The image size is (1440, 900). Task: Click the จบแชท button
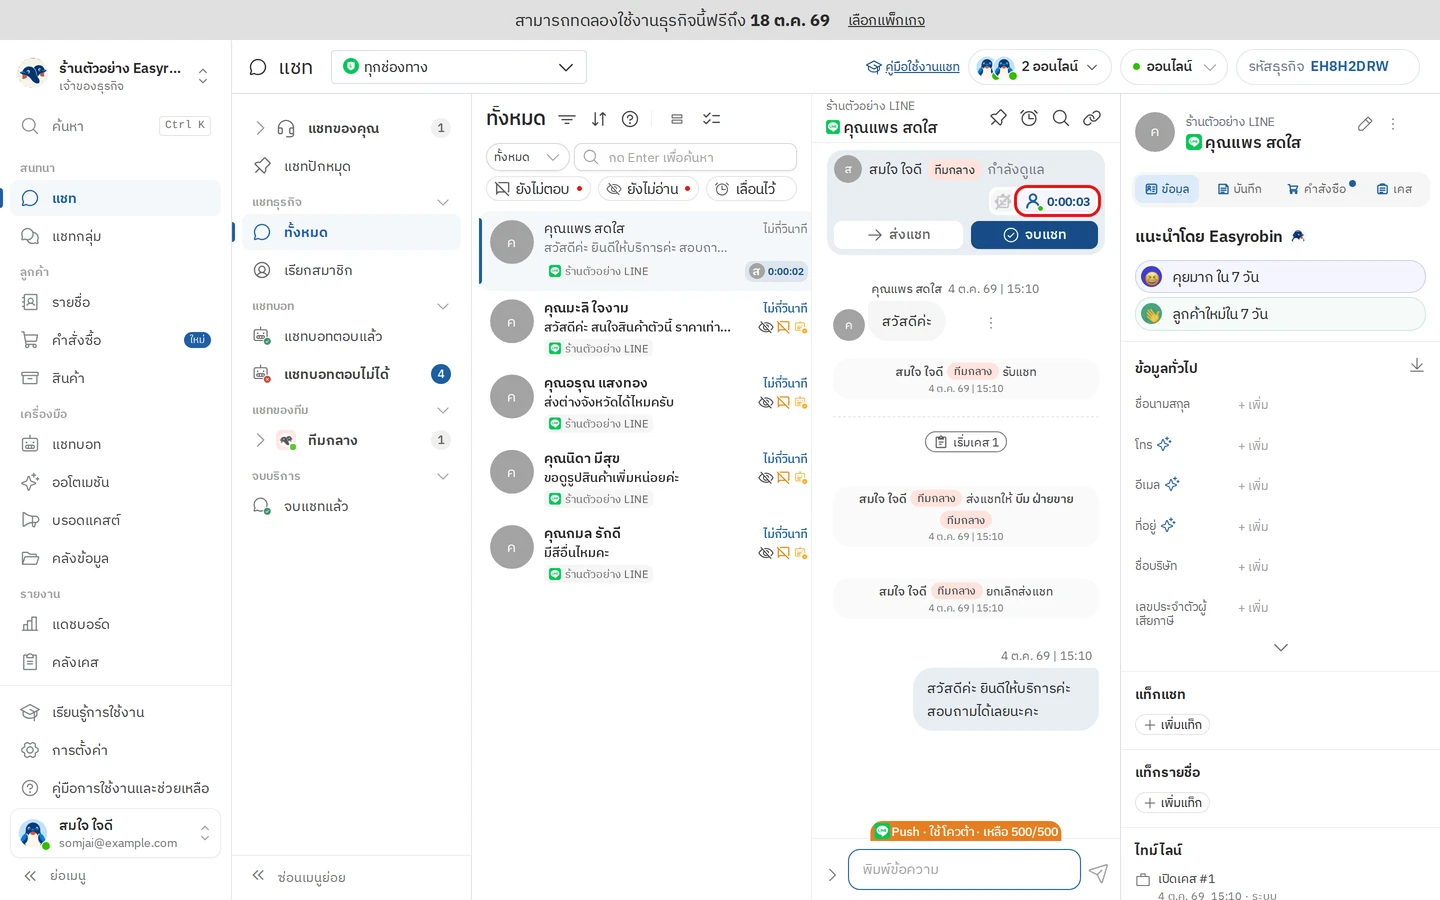(x=1034, y=235)
